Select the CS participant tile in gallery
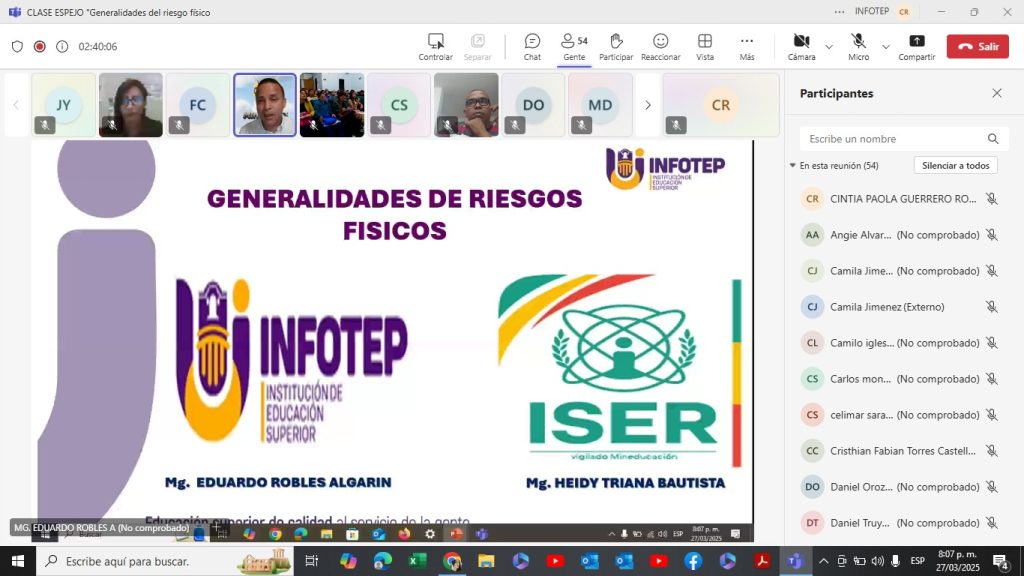The width and height of the screenshot is (1024, 576). [x=399, y=104]
